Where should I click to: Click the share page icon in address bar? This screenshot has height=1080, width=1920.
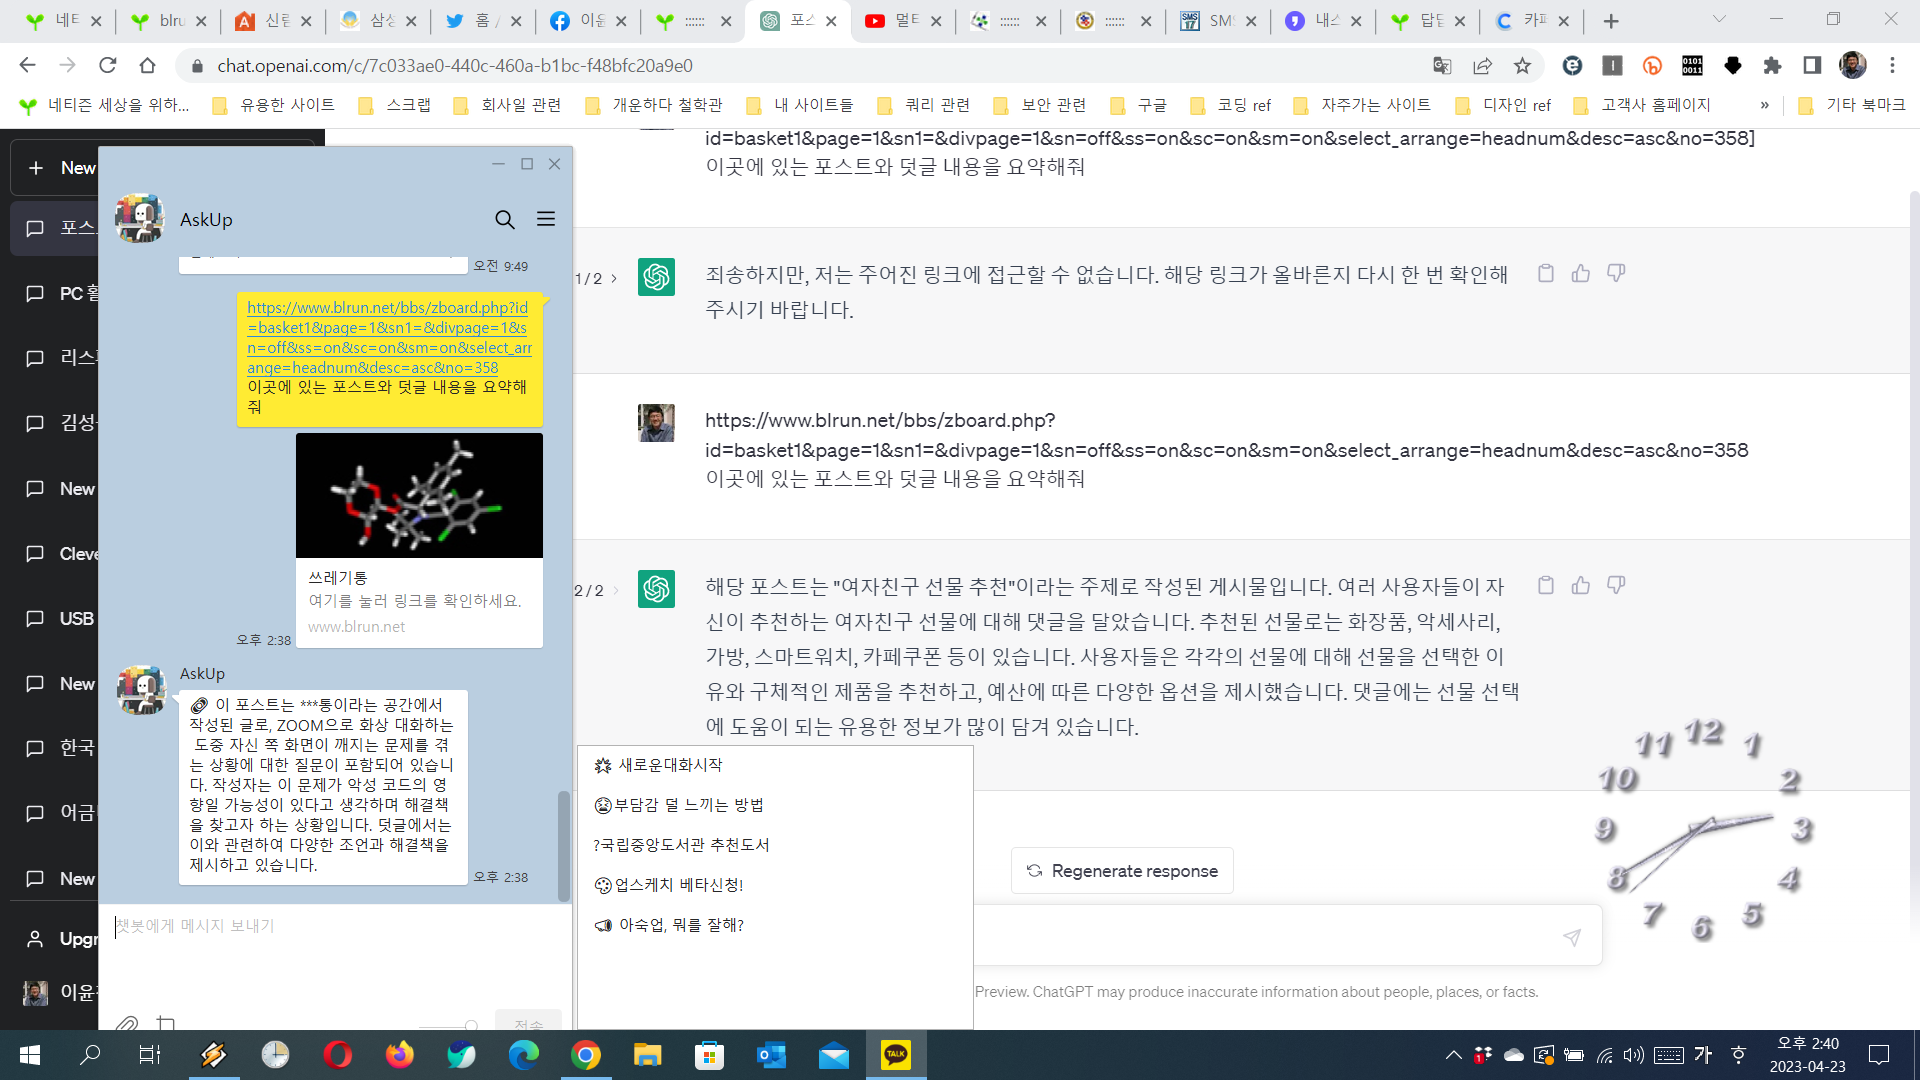pyautogui.click(x=1482, y=65)
